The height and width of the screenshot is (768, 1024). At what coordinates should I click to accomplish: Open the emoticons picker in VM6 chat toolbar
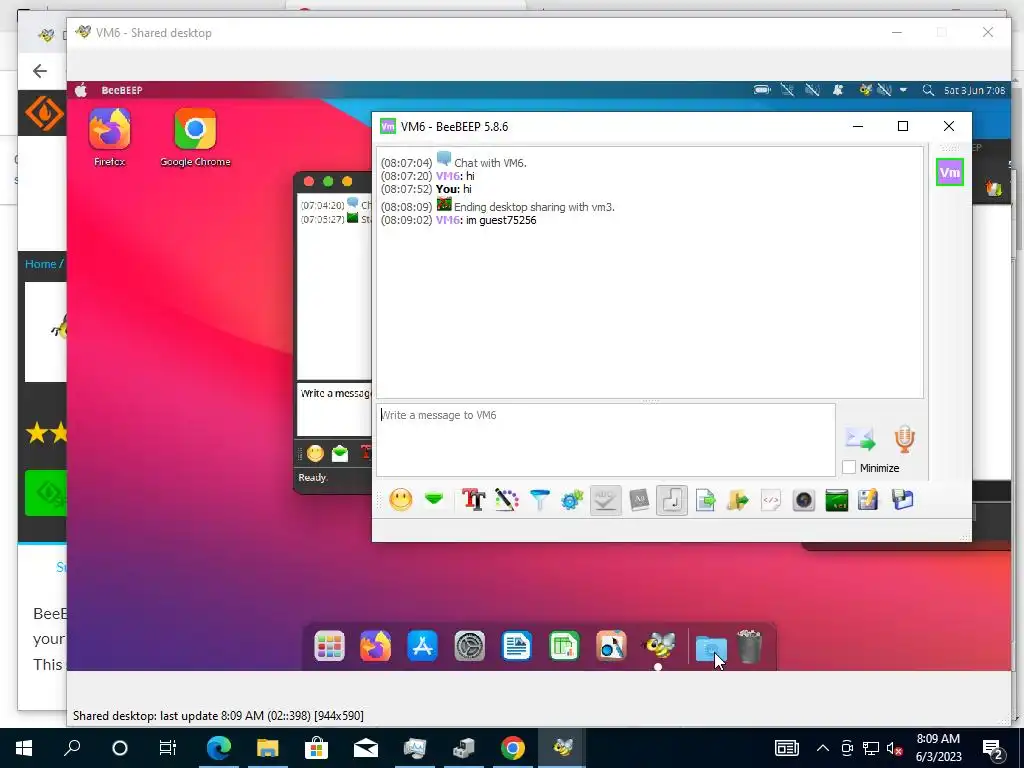point(400,500)
